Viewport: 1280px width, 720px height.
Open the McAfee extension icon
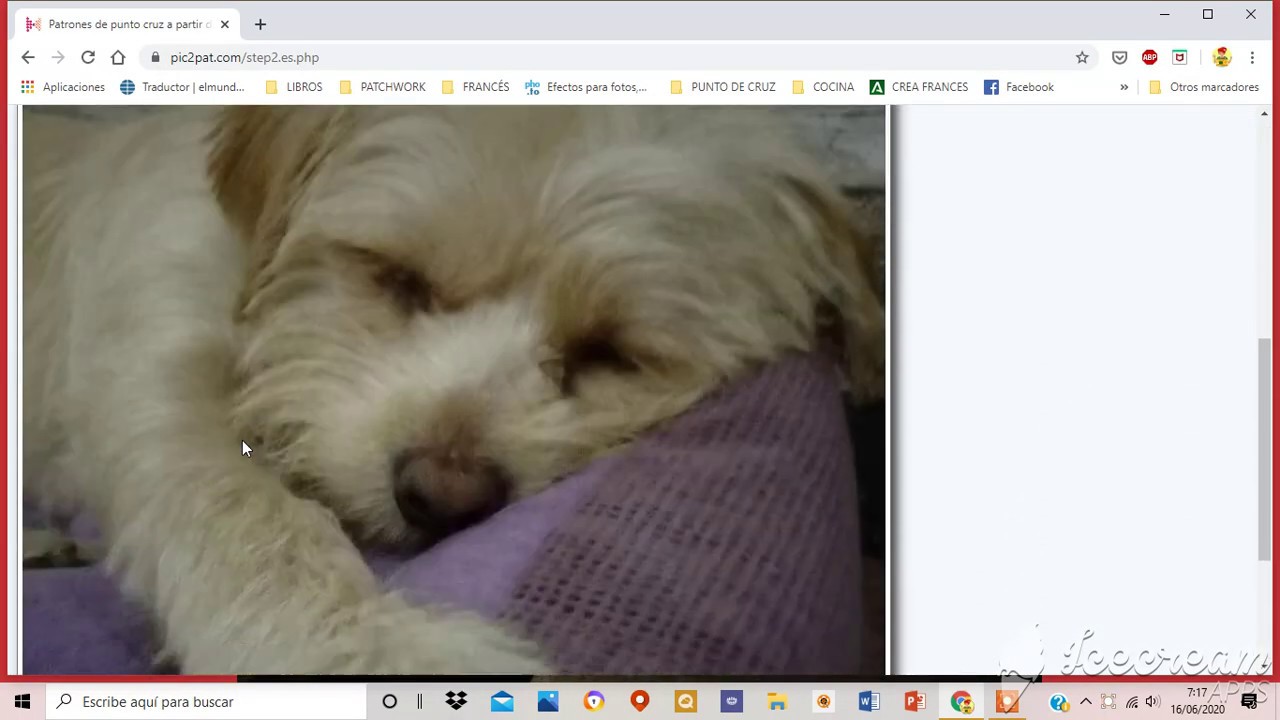(1180, 57)
